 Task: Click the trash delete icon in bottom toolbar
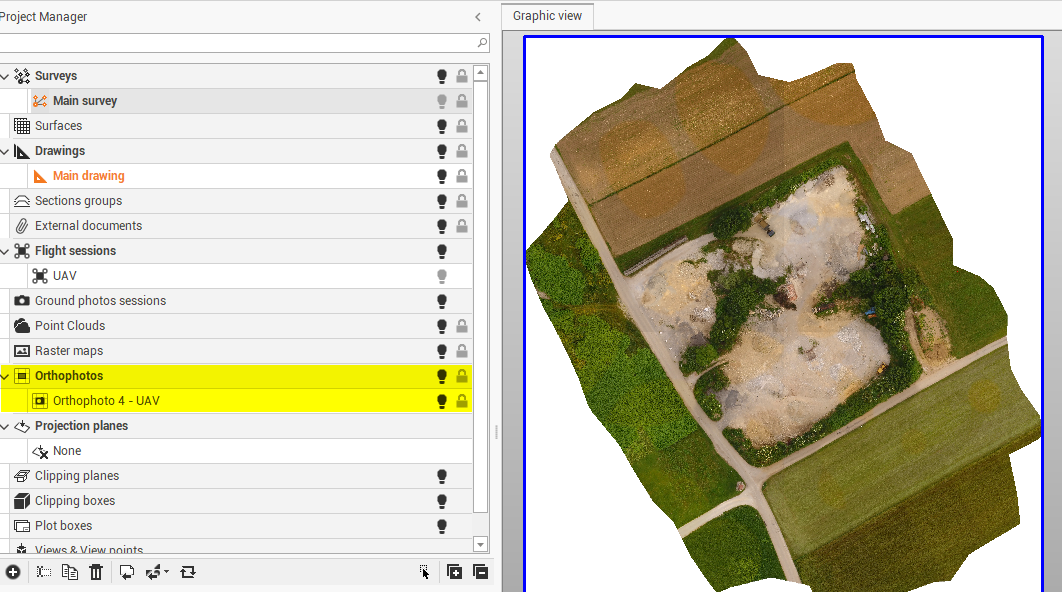point(96,572)
